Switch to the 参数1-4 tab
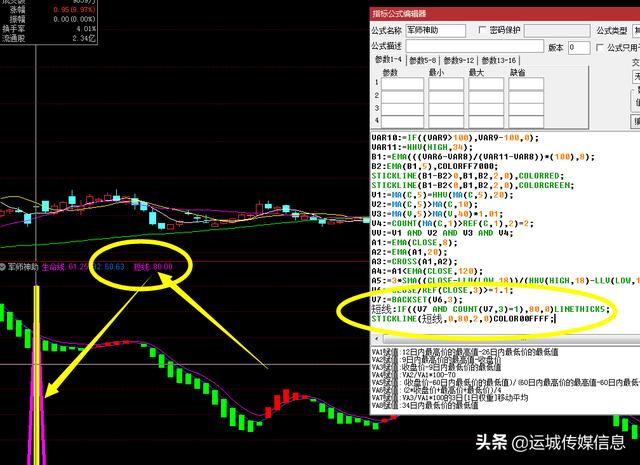Screen dimensions: 640x465 click(x=388, y=60)
